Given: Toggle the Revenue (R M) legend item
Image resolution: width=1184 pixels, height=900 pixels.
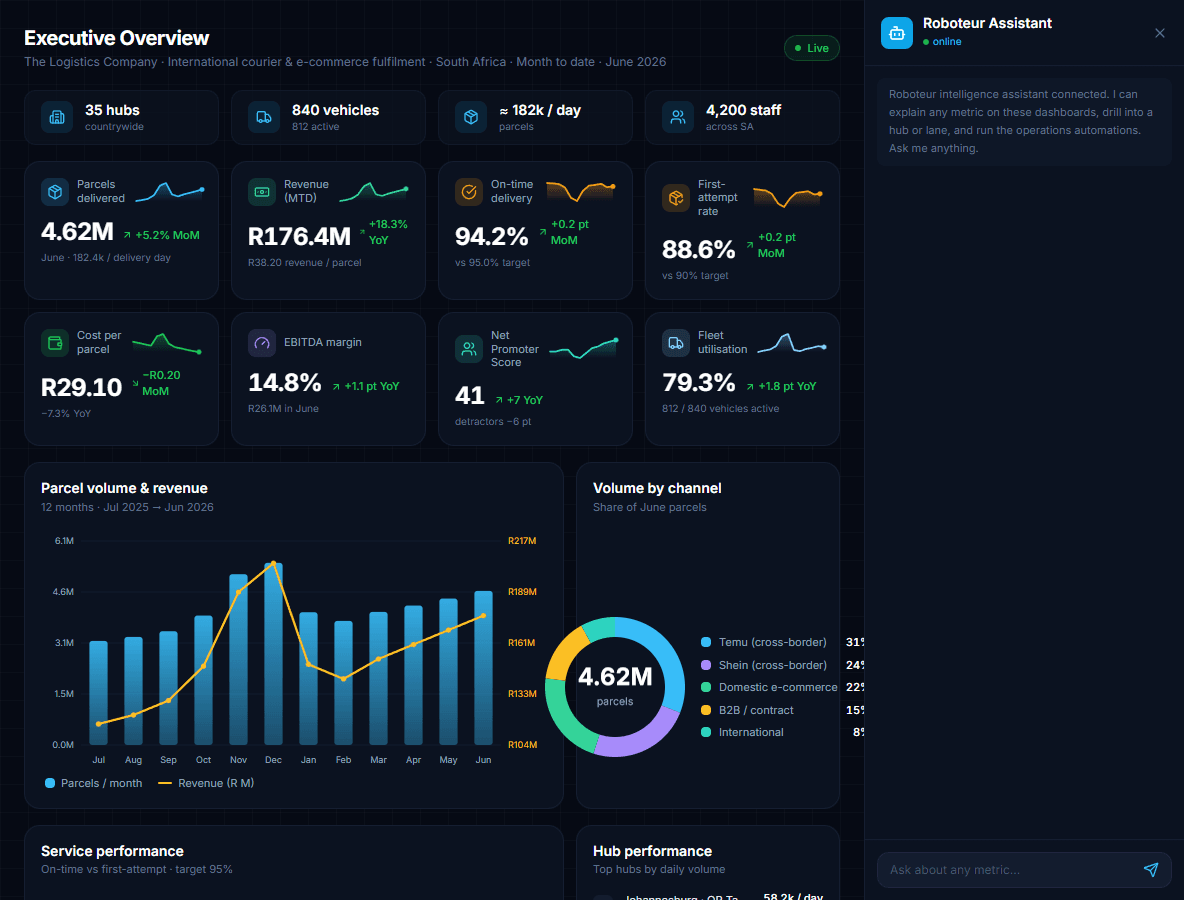Looking at the screenshot, I should click(x=206, y=783).
